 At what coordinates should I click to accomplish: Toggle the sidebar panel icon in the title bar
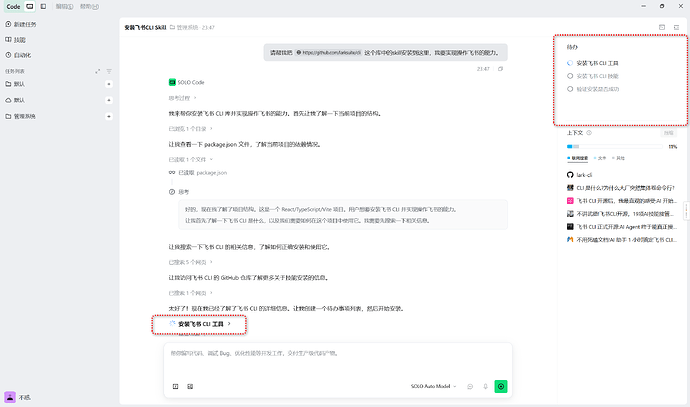coord(43,7)
